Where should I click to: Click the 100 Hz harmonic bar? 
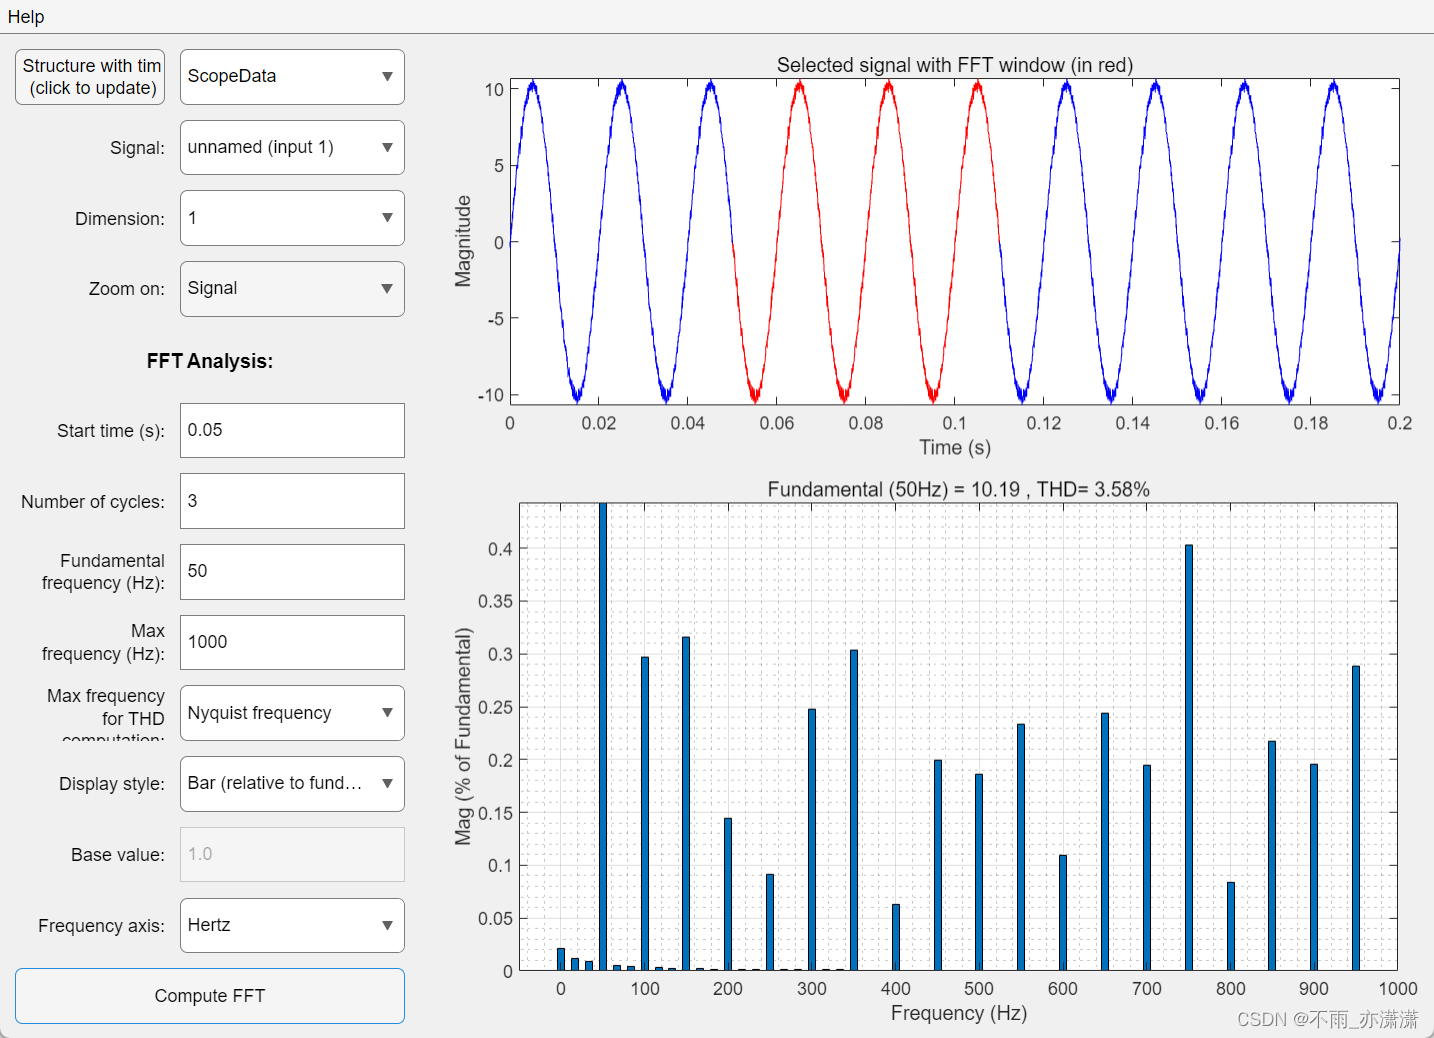pyautogui.click(x=645, y=813)
